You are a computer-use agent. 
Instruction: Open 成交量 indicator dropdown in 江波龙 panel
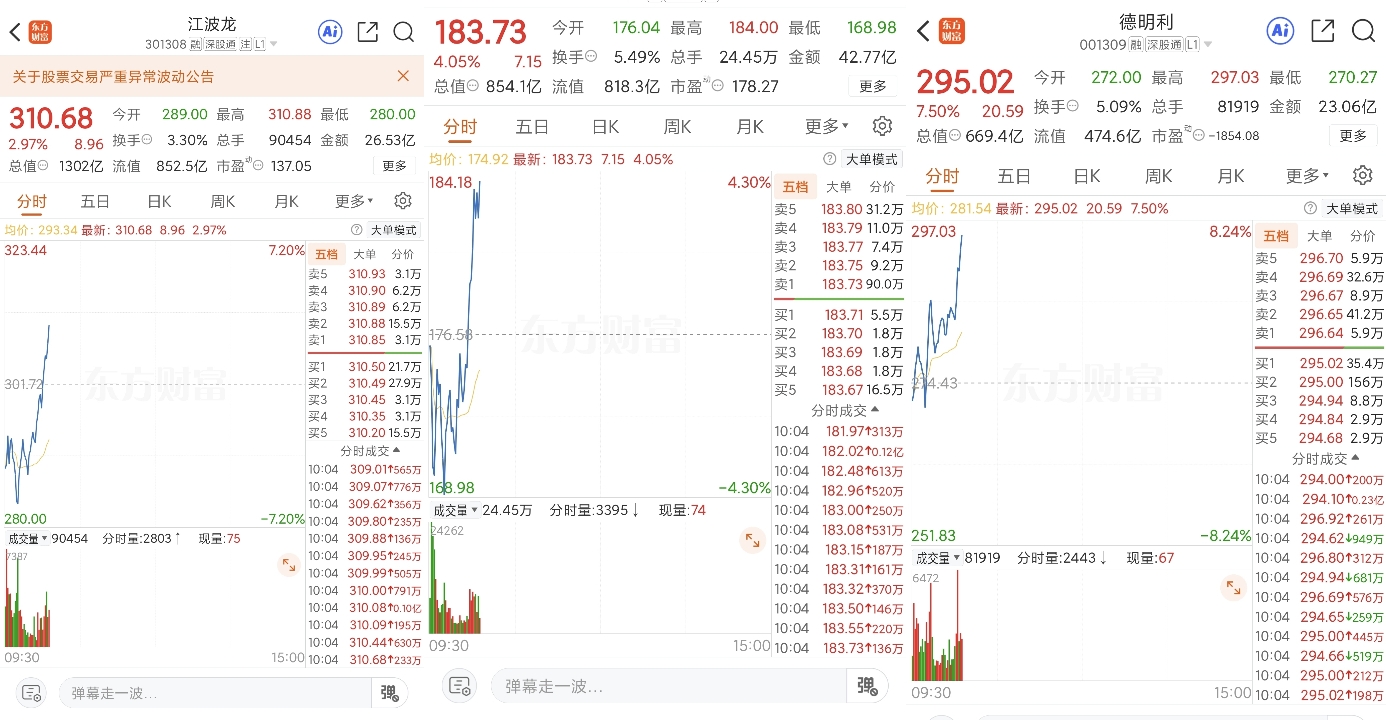click(27, 538)
